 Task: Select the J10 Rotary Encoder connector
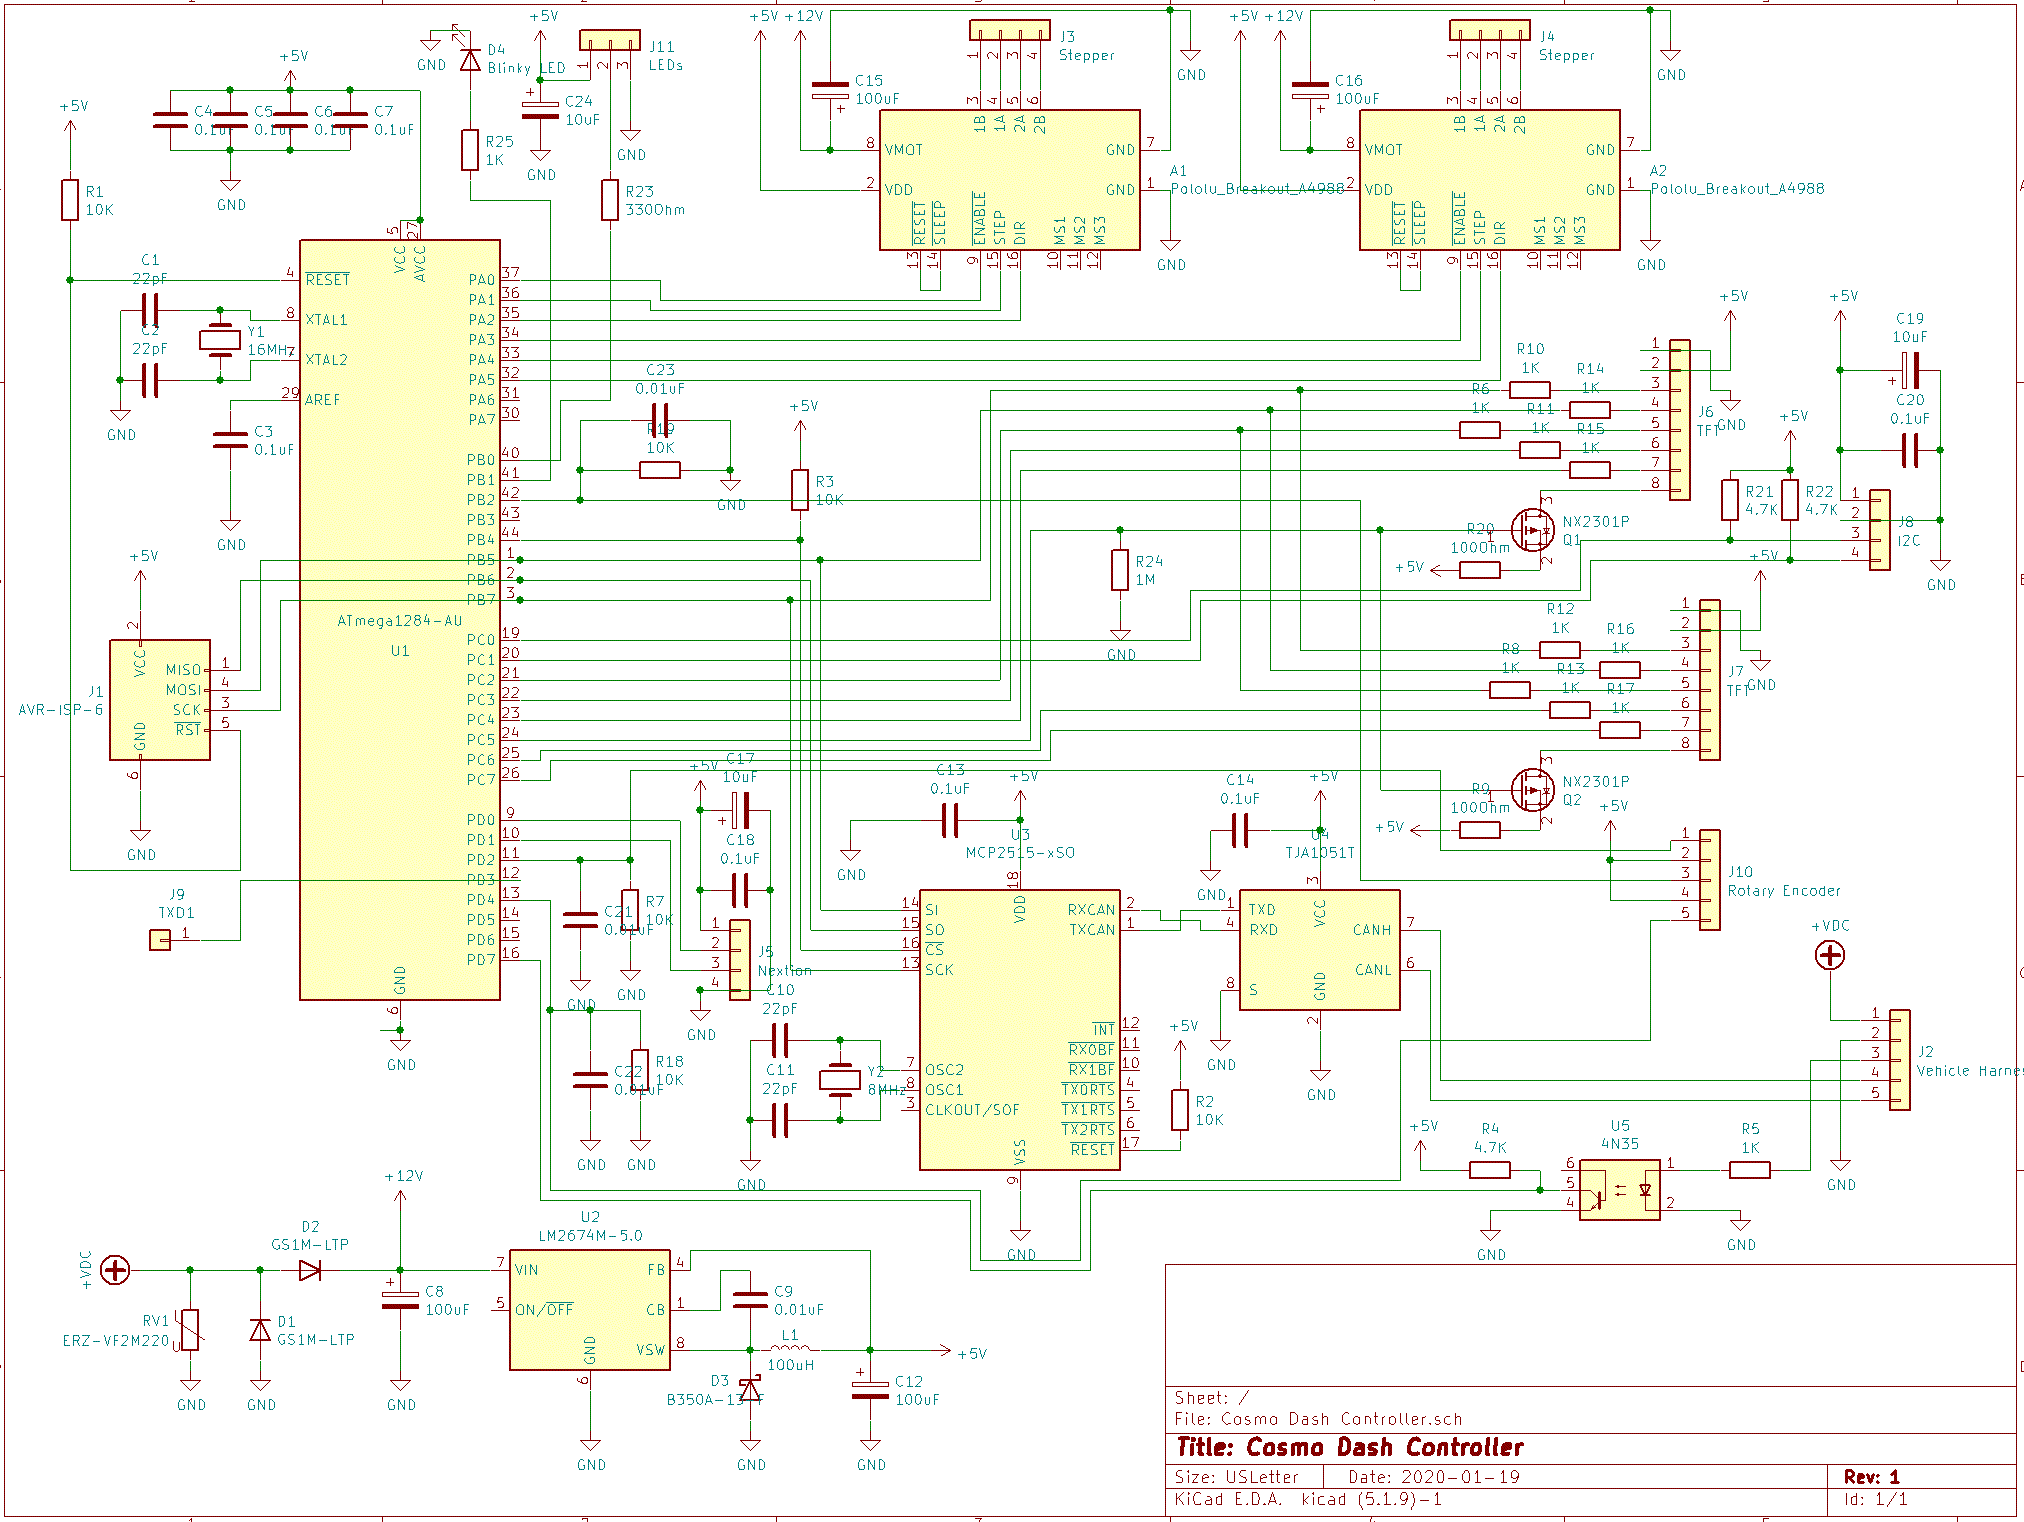pos(1710,880)
